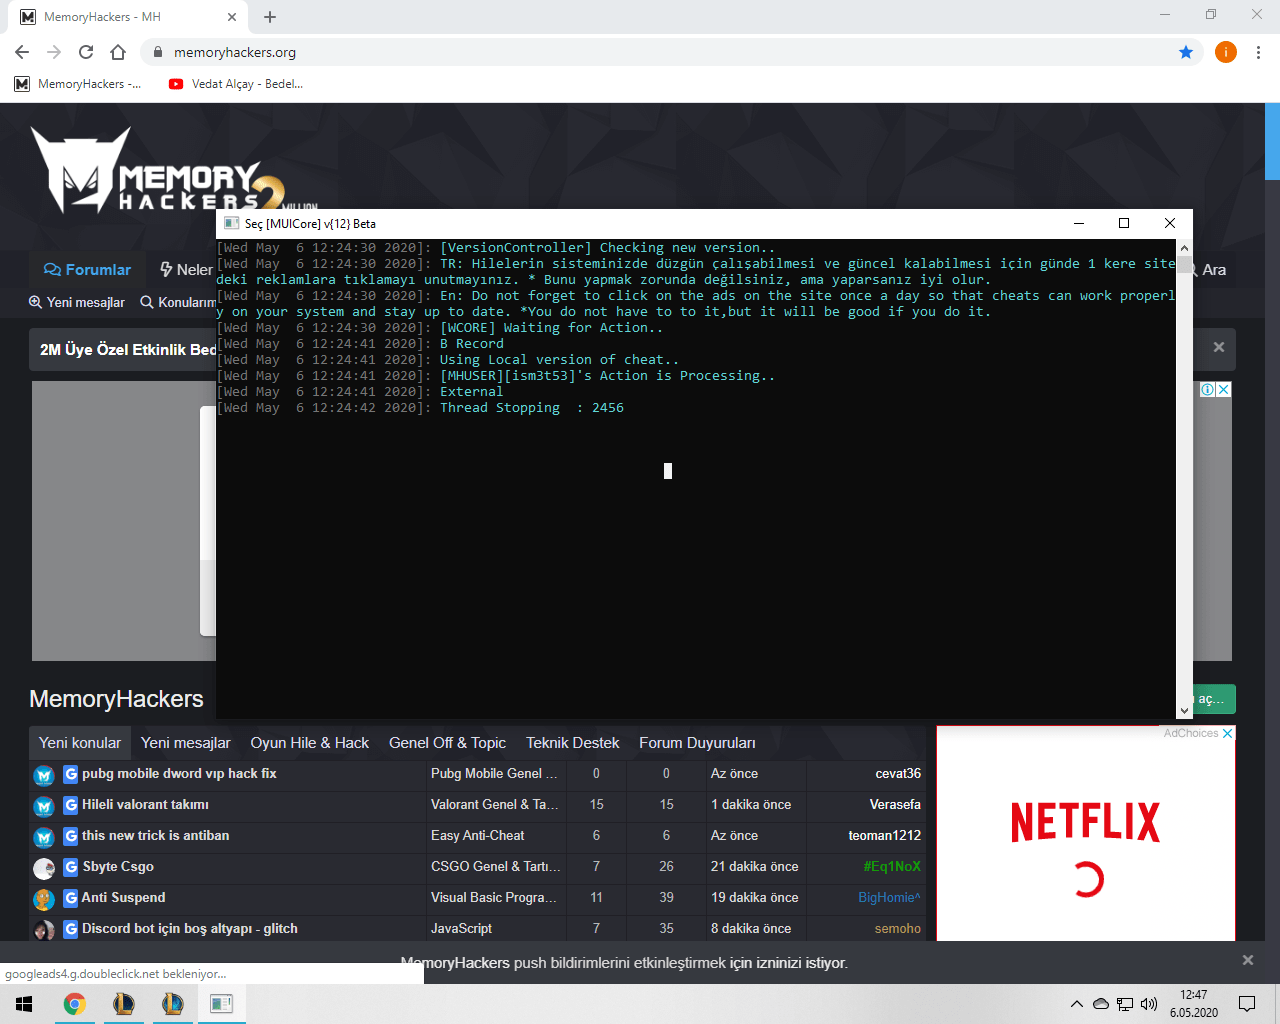Screen dimensions: 1280x1024
Task: Click the G prefix icon on Hileli valorant takımı
Action: 71,805
